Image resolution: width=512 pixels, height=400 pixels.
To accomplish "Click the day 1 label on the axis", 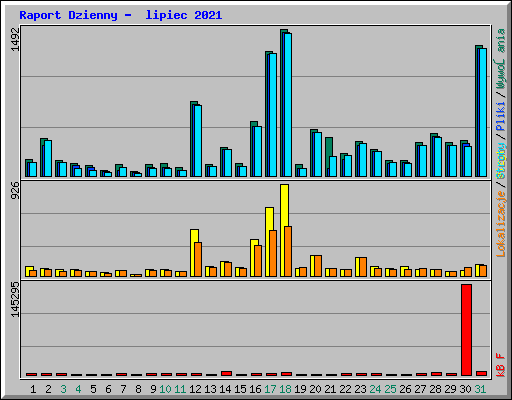I will [33, 389].
